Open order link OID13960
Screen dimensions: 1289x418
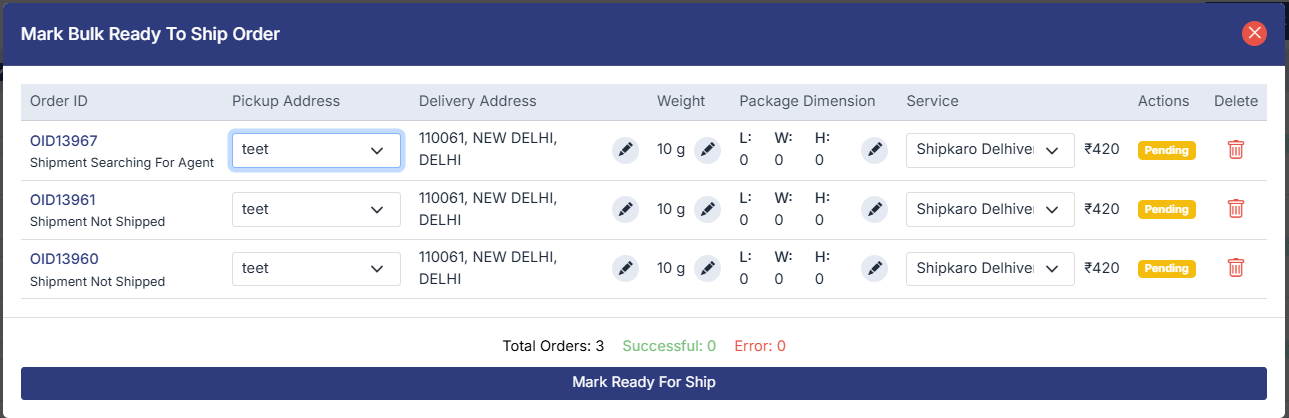[64, 259]
